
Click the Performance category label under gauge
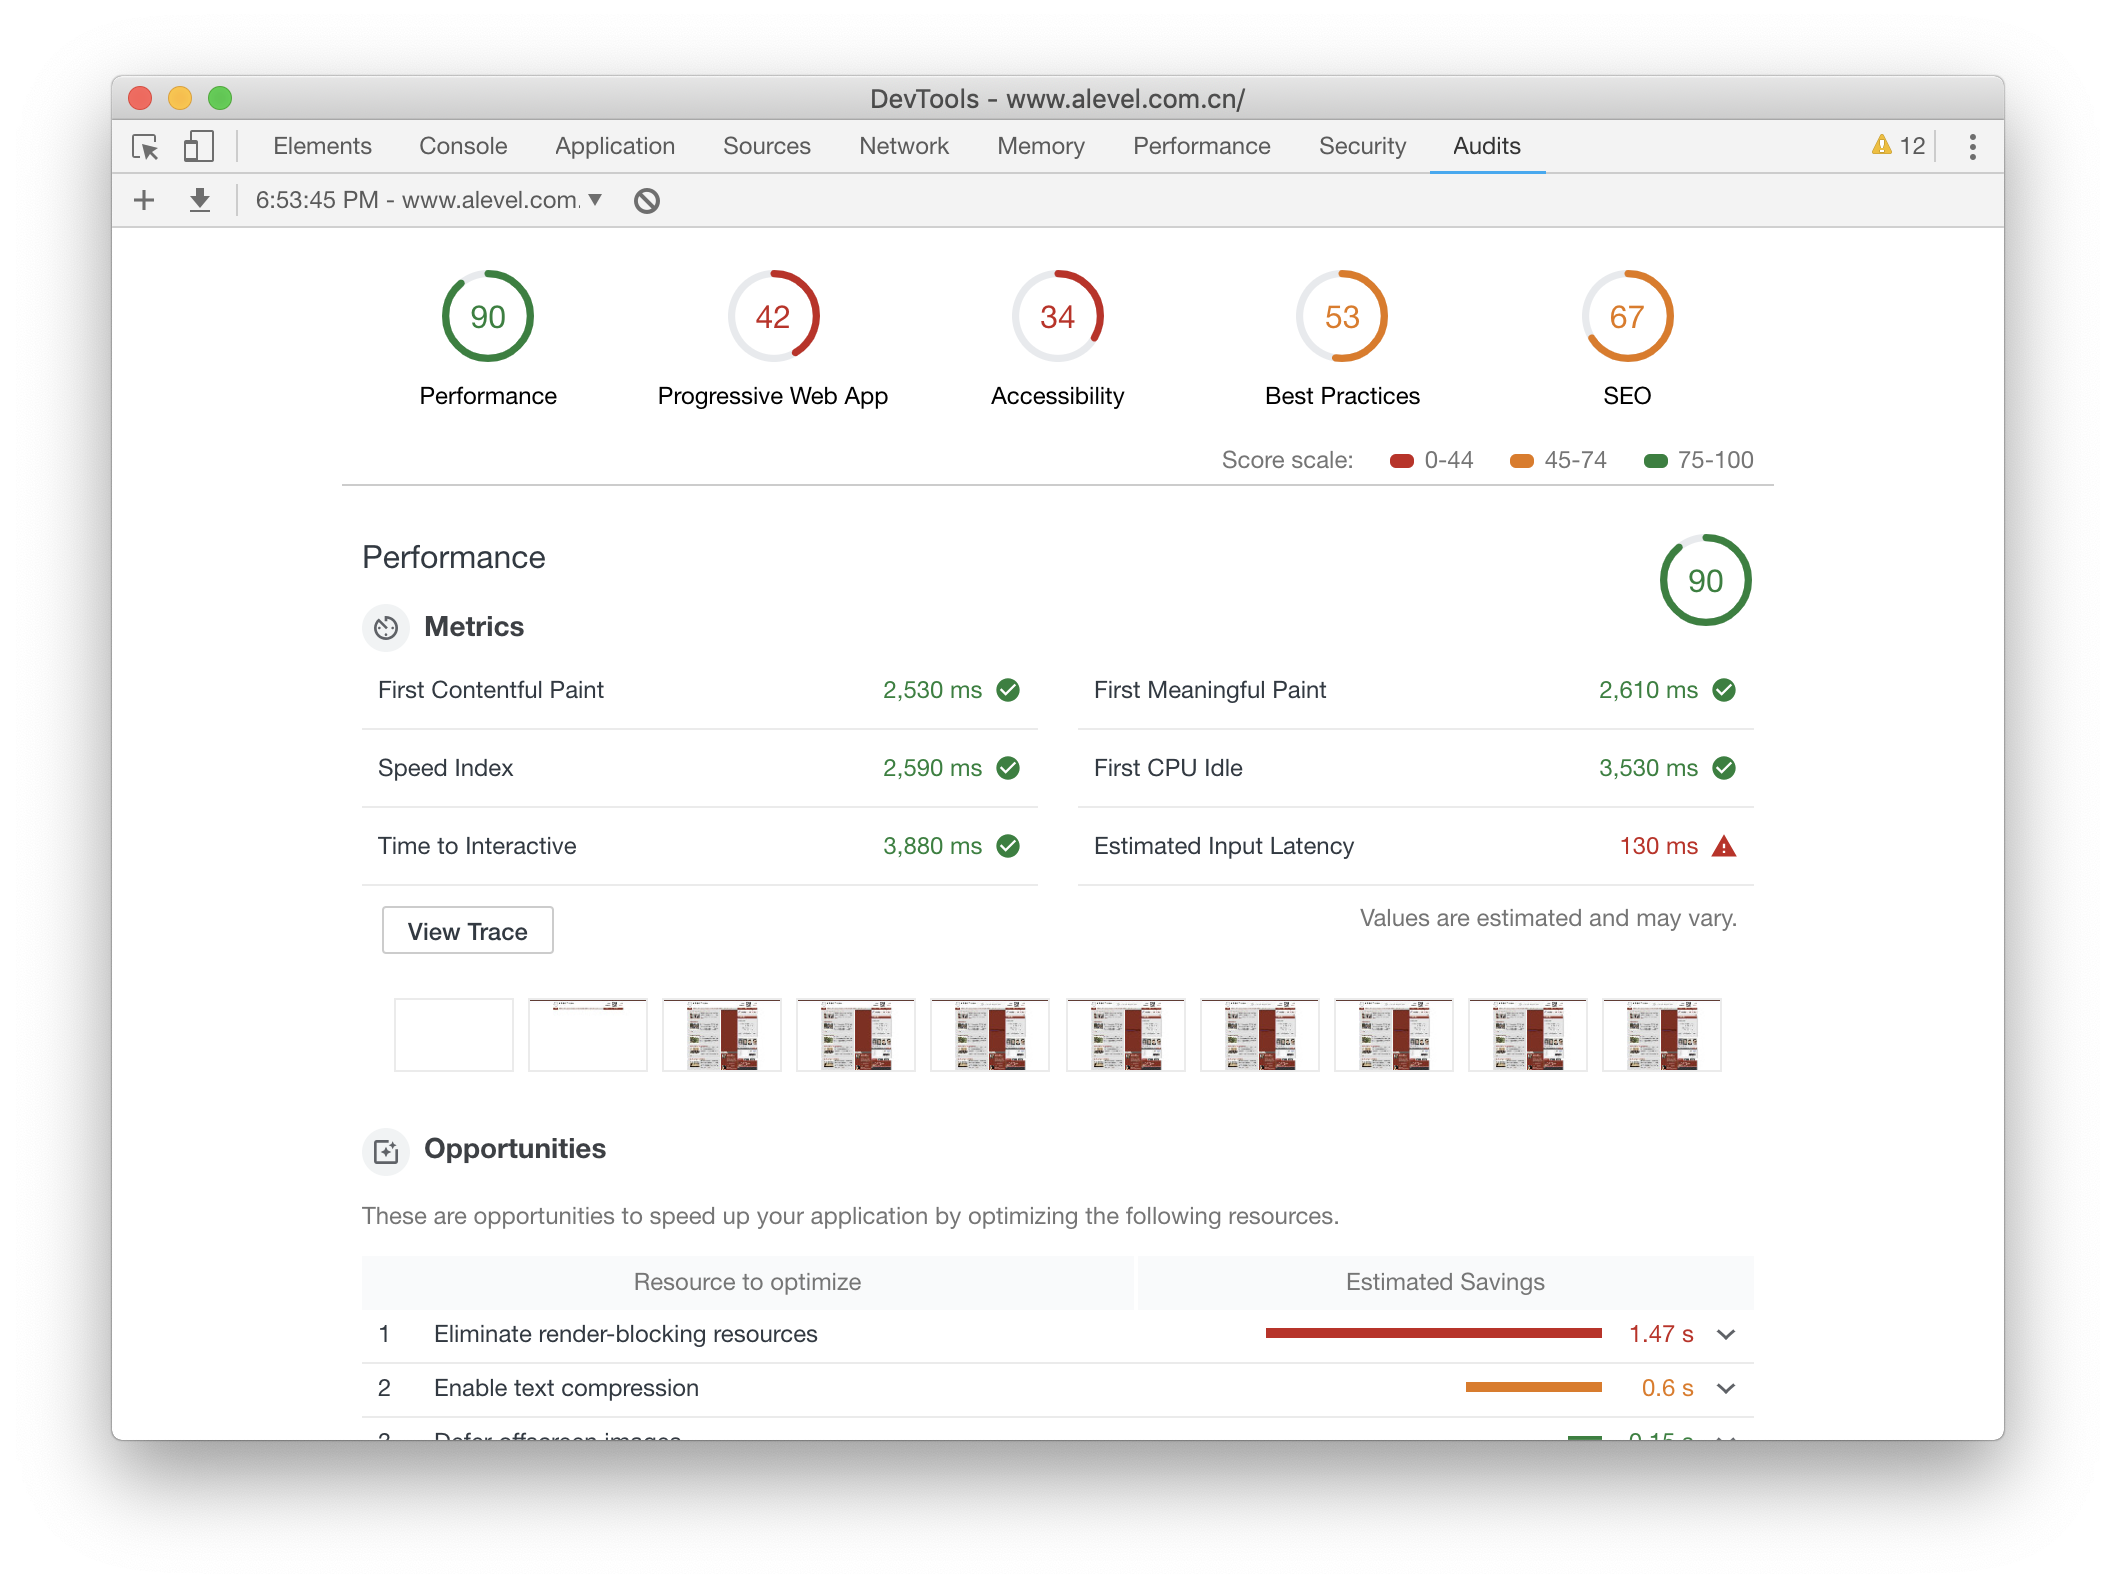coord(488,396)
